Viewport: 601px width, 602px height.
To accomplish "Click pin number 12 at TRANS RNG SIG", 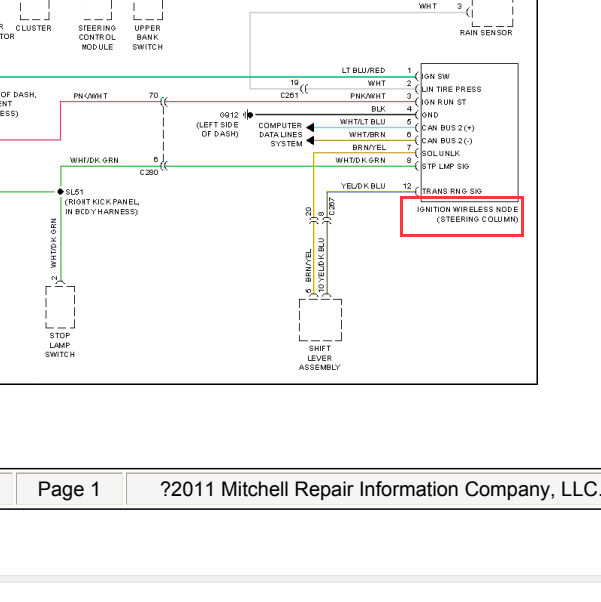I will (x=407, y=186).
